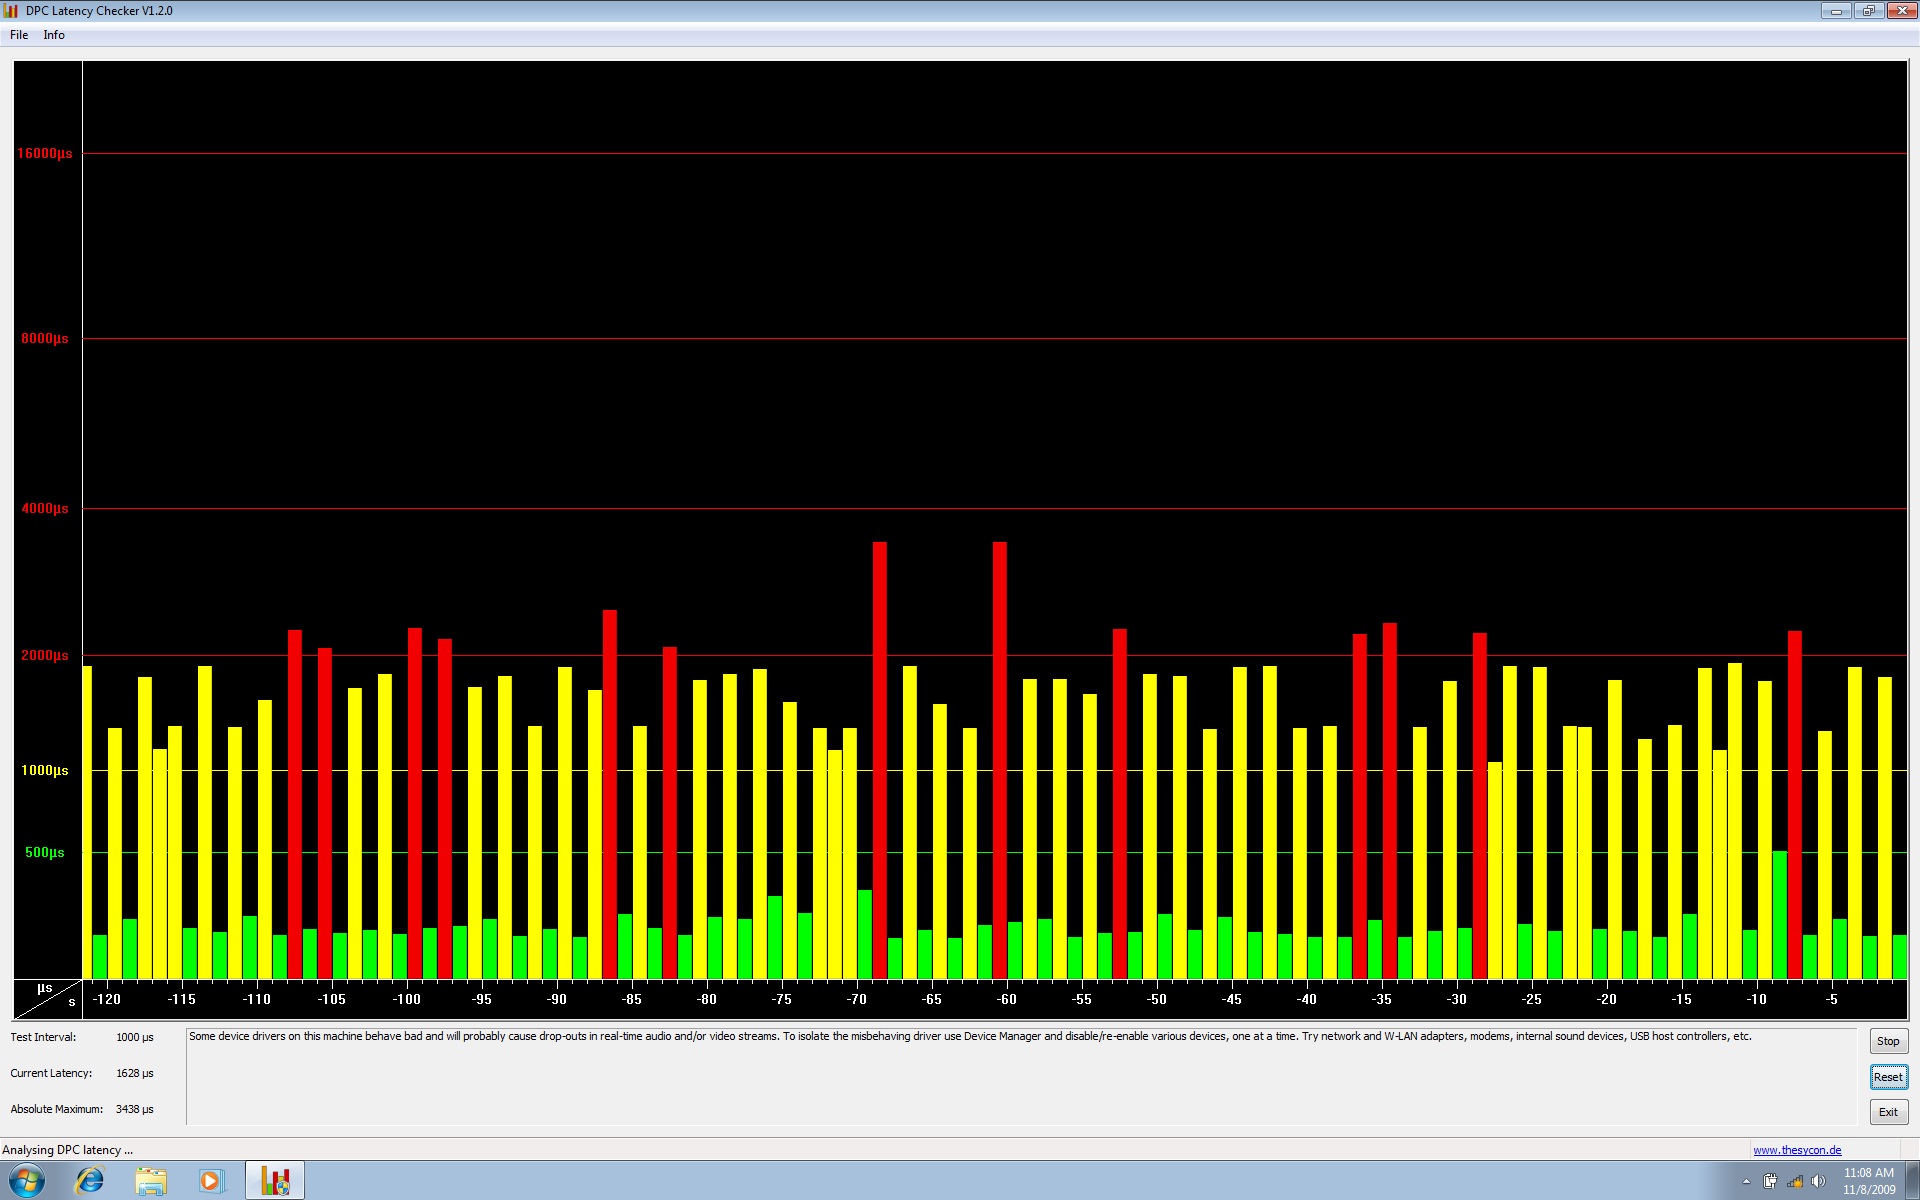Minimize the DPC Latency Checker window
1920x1200 pixels.
click(1836, 11)
